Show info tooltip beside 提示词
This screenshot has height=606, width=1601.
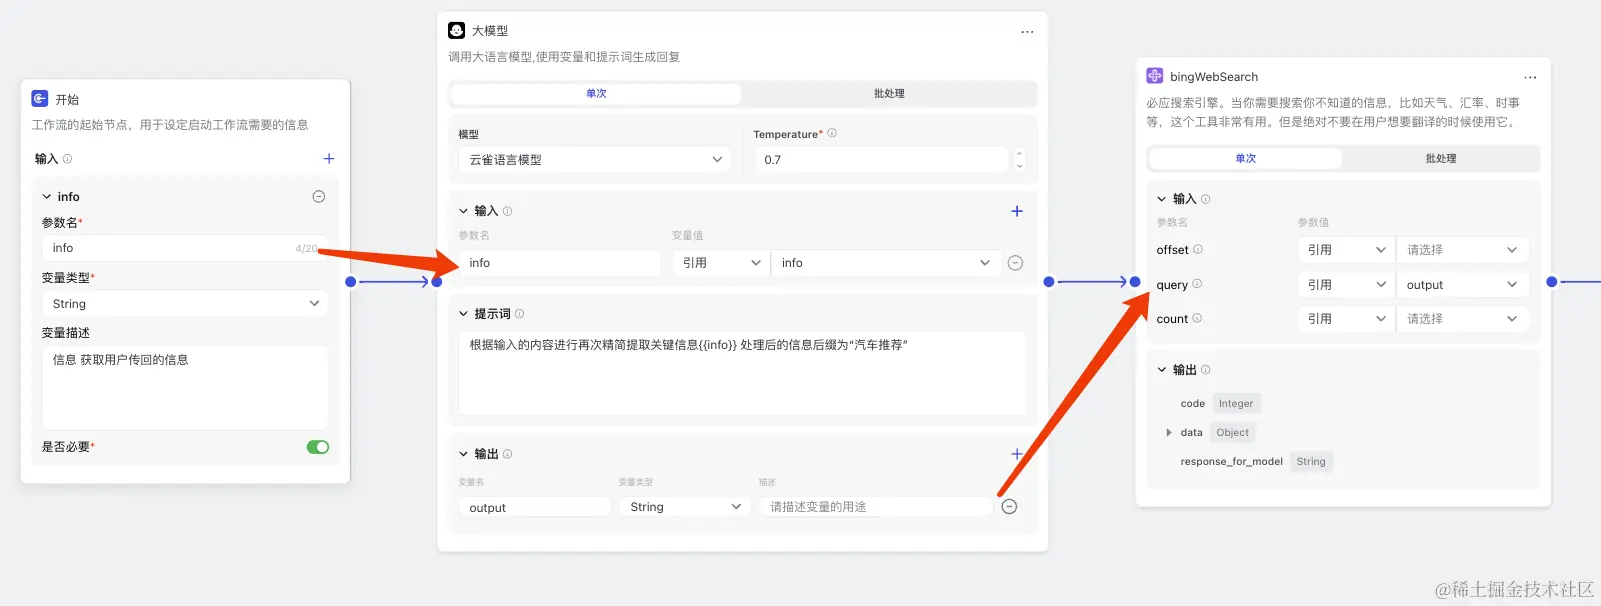pos(519,314)
